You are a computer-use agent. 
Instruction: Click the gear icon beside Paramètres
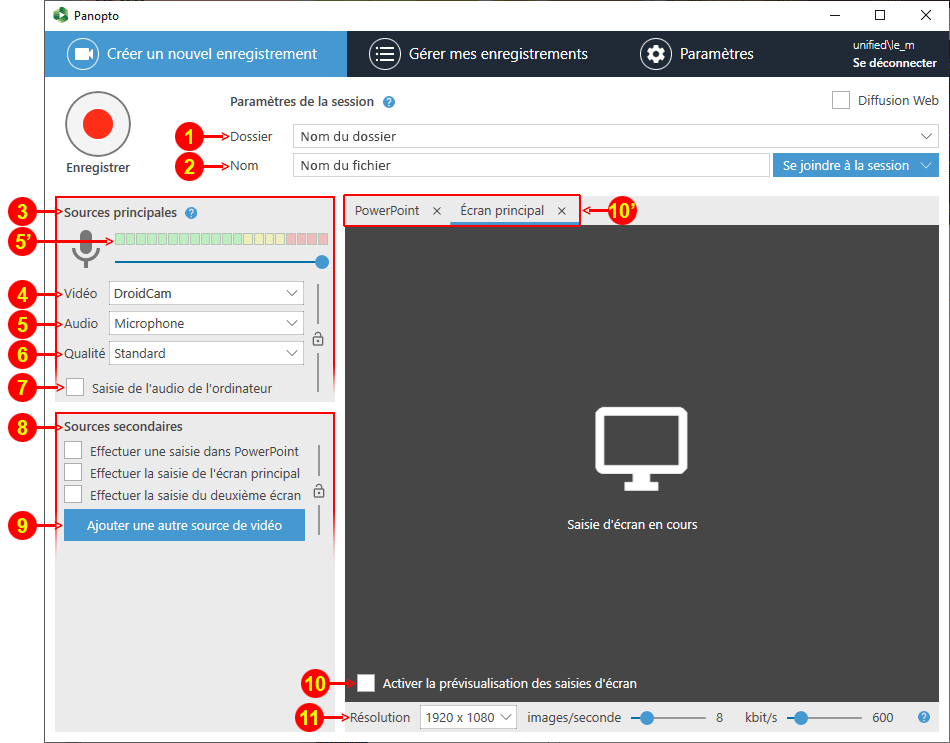tap(656, 54)
